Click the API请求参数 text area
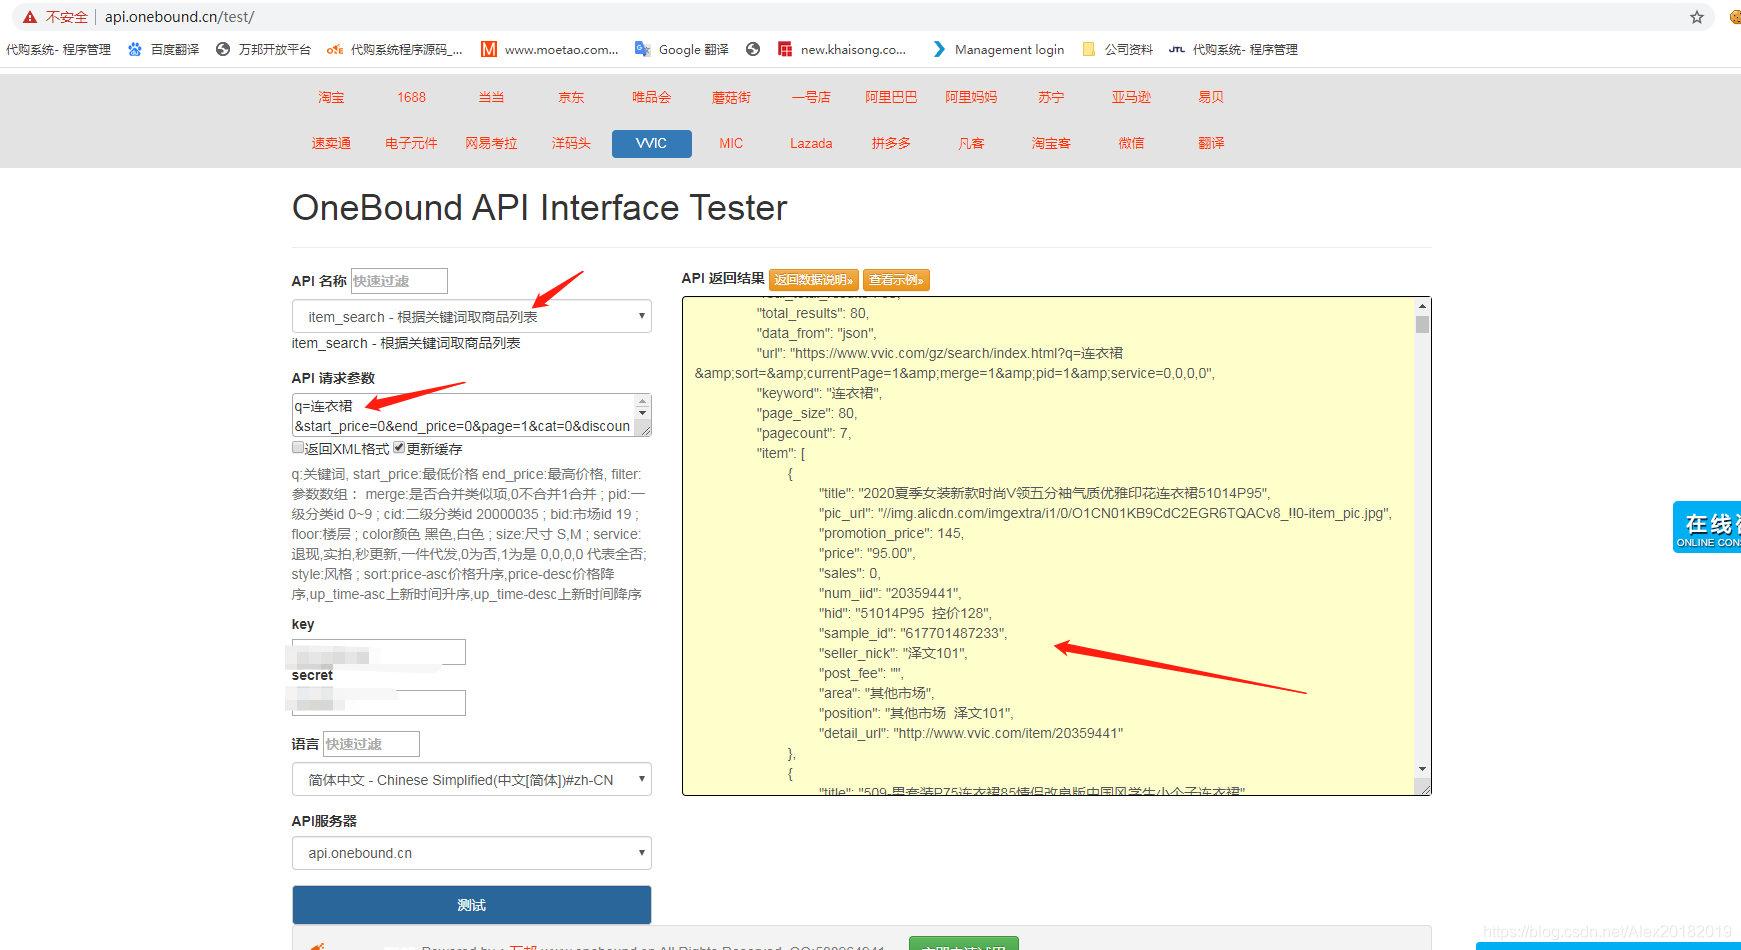1741x950 pixels. (x=464, y=415)
